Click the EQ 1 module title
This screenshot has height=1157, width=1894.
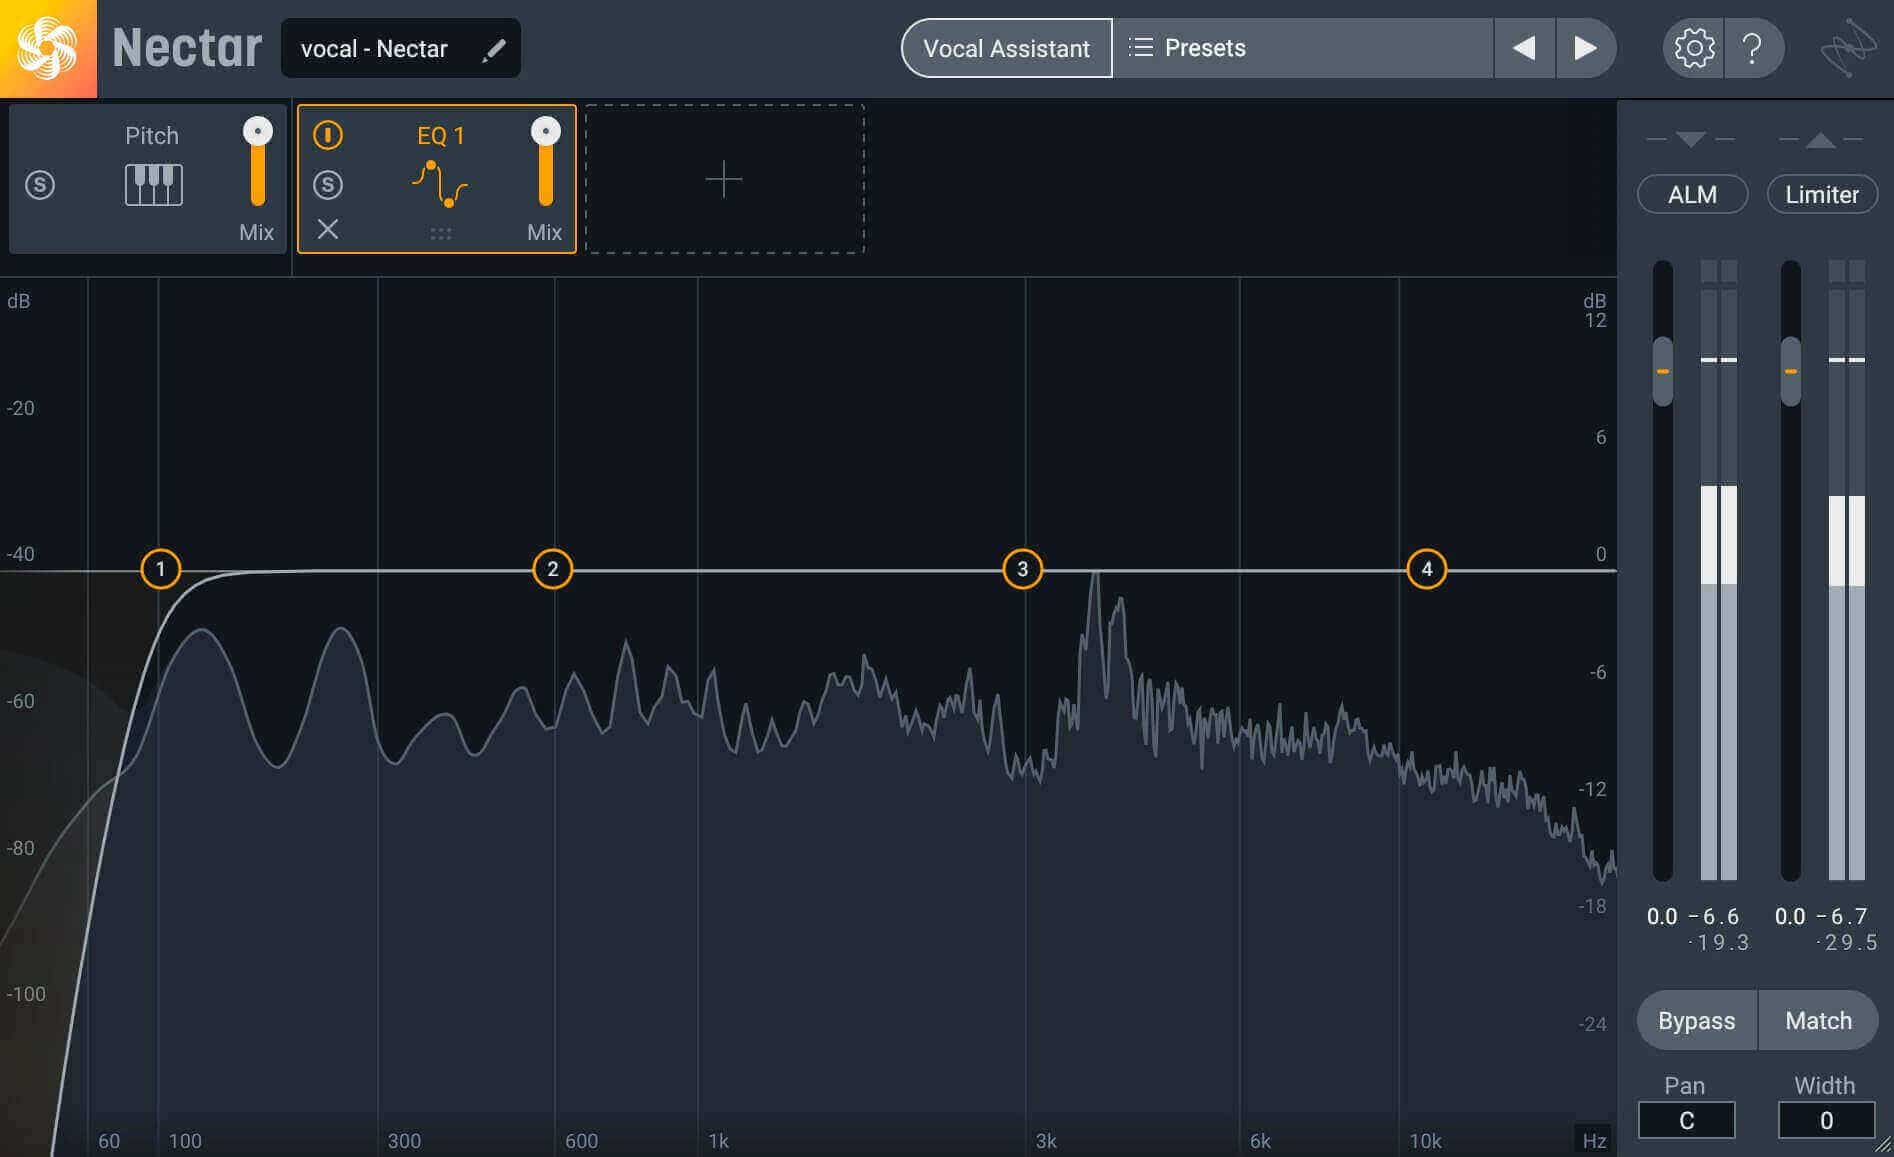(440, 136)
